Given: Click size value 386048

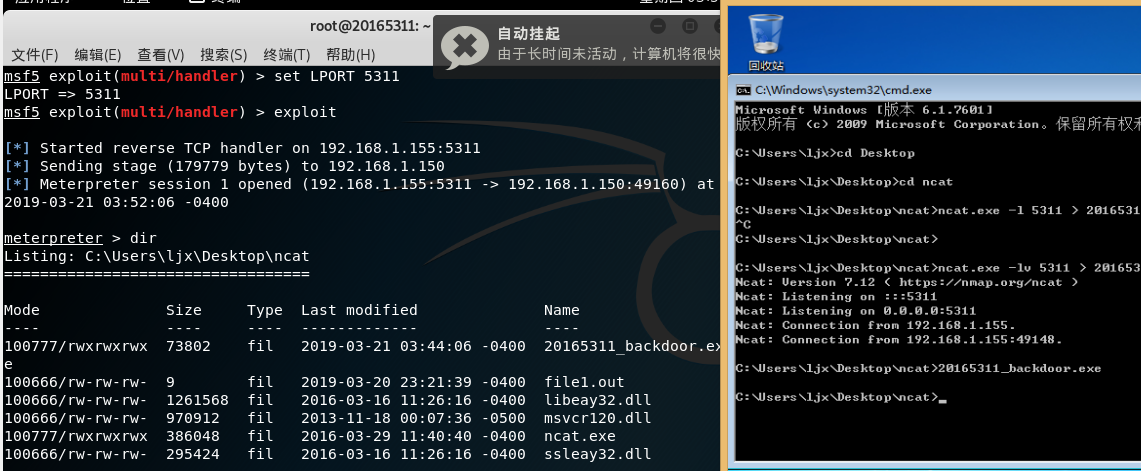Looking at the screenshot, I should (x=192, y=437).
